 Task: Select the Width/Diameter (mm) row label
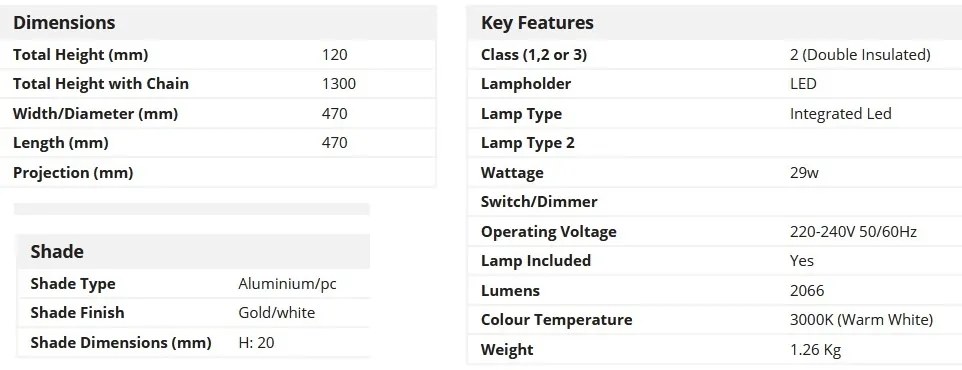click(95, 114)
